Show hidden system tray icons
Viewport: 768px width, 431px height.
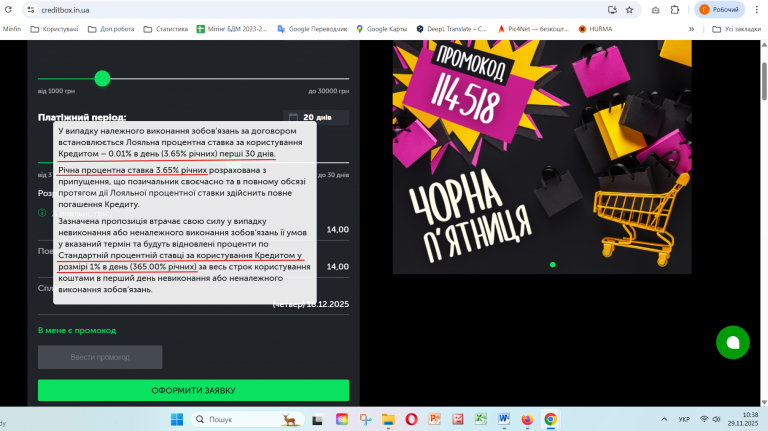point(664,419)
